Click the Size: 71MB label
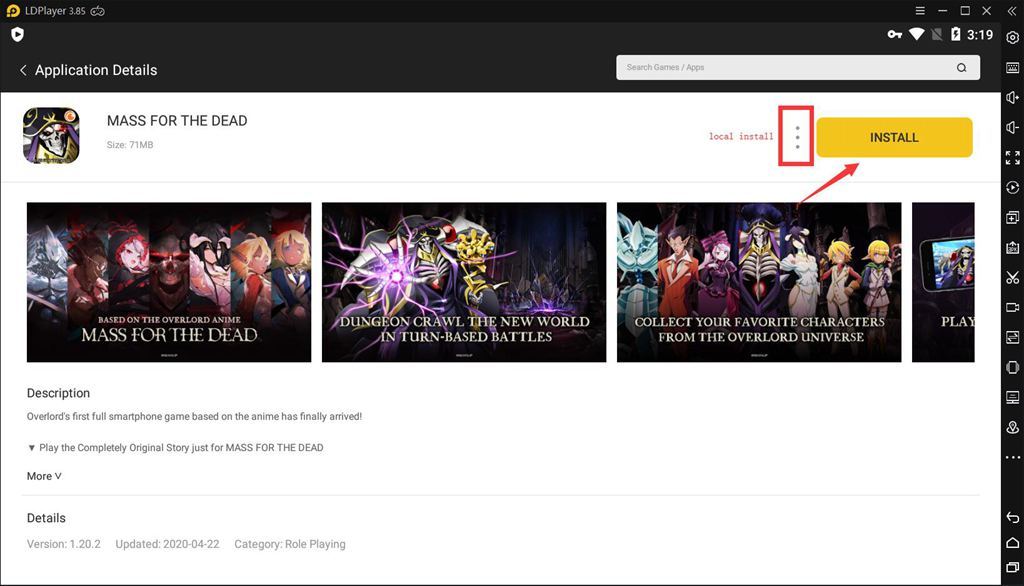 click(x=130, y=145)
